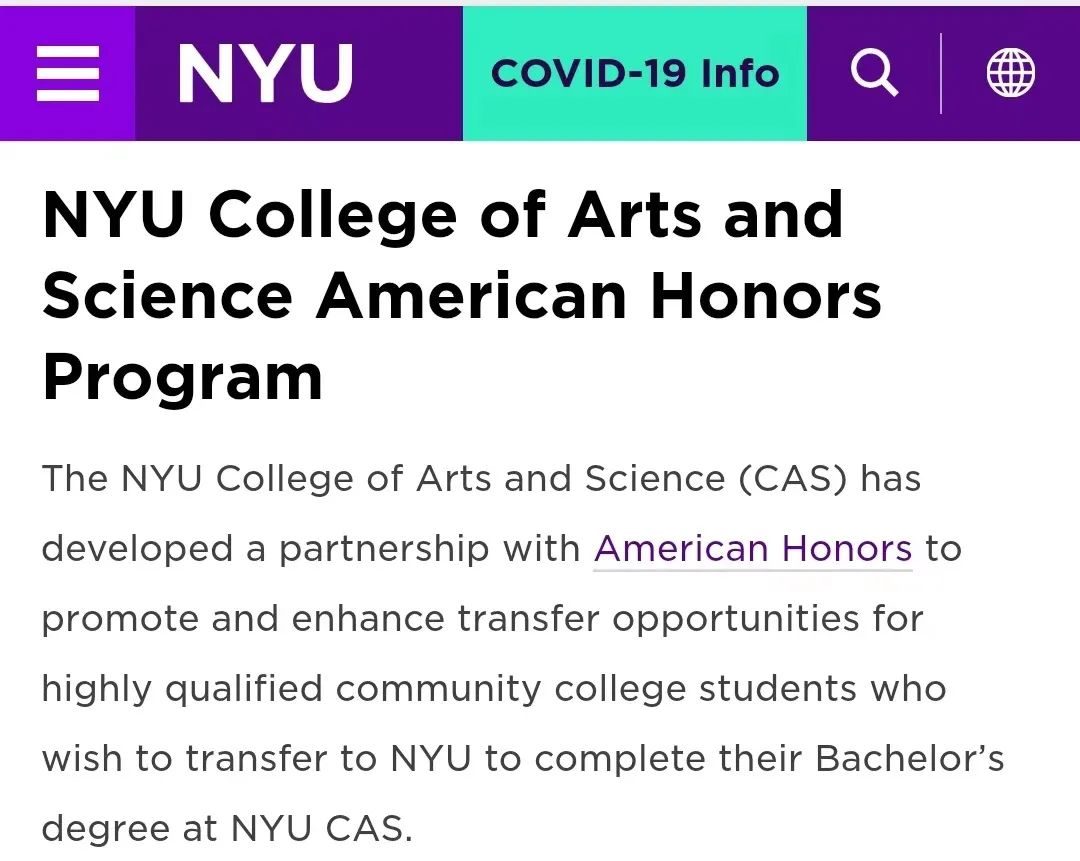Click the word "to" after American Honors link
The height and width of the screenshot is (861, 1080).
click(x=944, y=549)
